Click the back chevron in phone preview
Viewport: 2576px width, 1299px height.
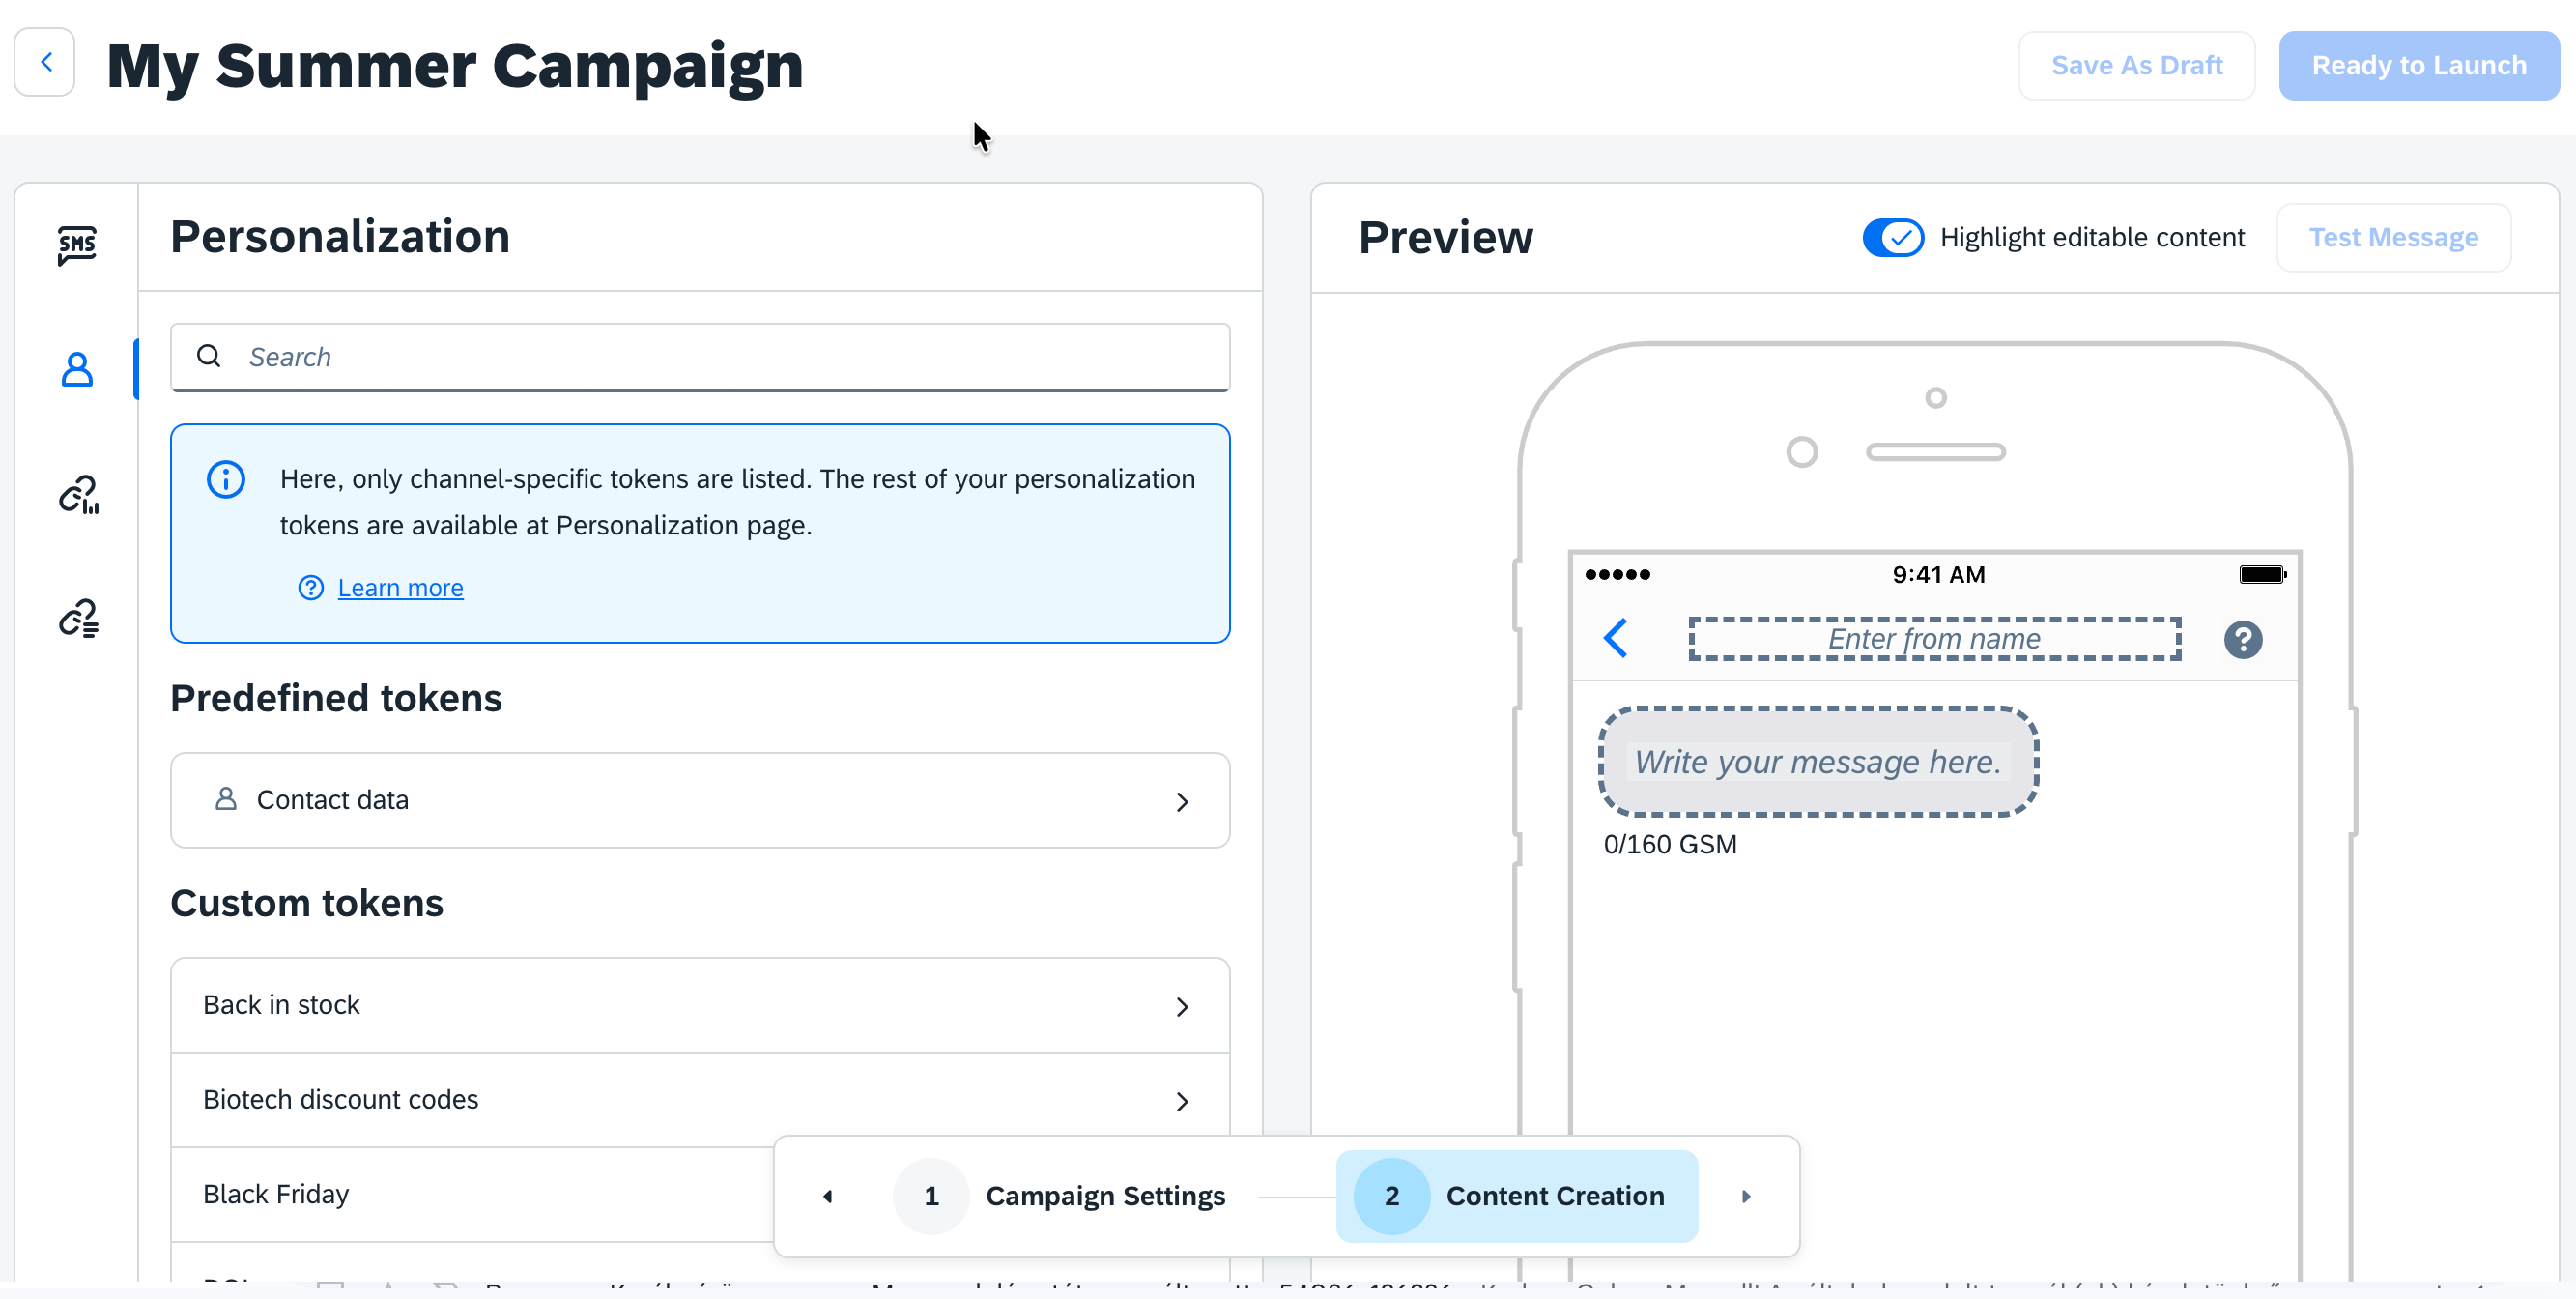(x=1616, y=638)
